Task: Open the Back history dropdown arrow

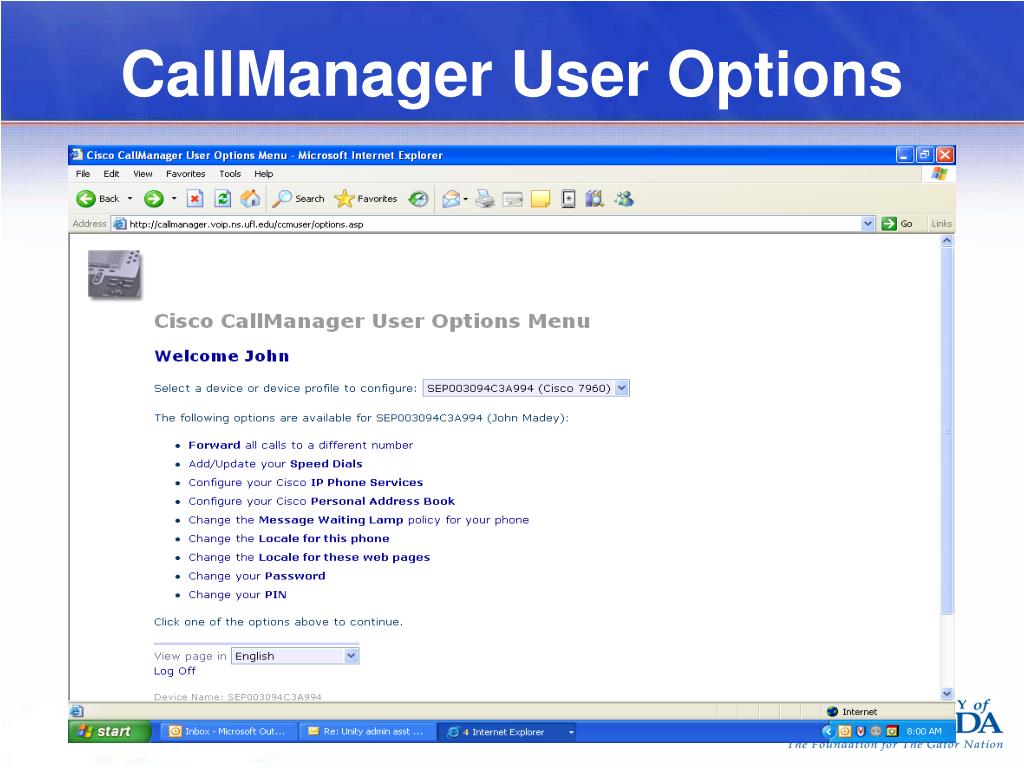Action: pos(130,199)
